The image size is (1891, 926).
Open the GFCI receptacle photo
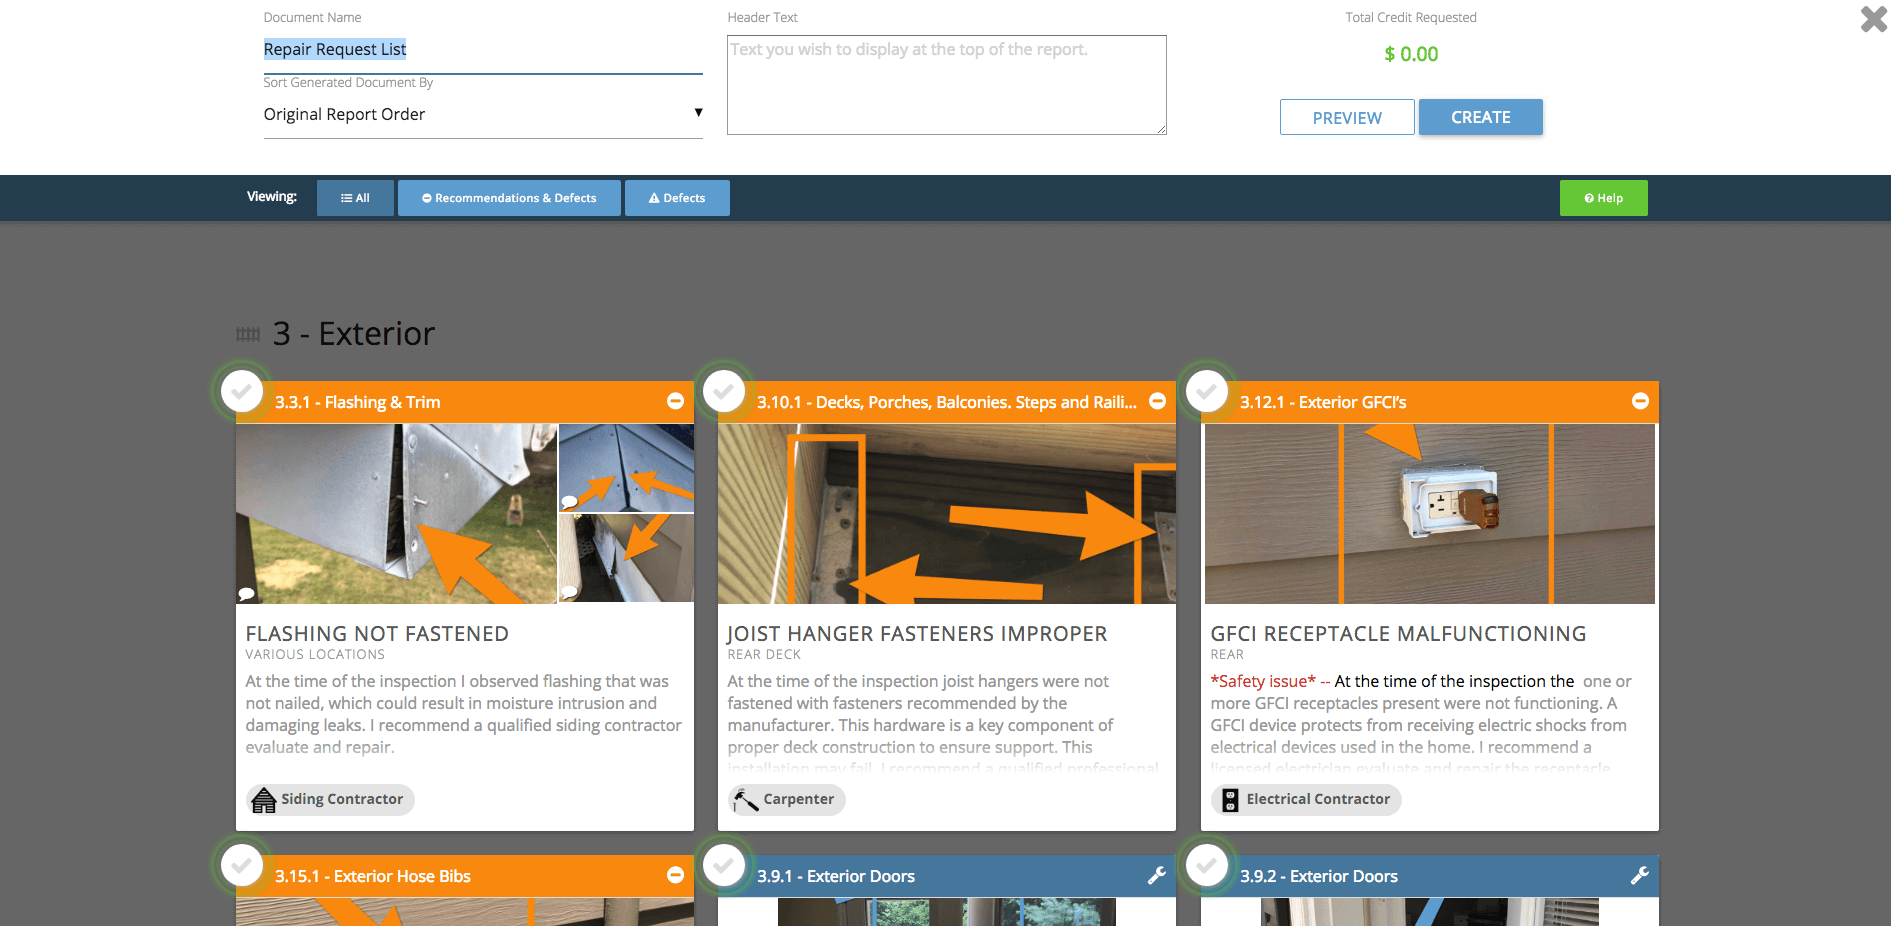1429,514
